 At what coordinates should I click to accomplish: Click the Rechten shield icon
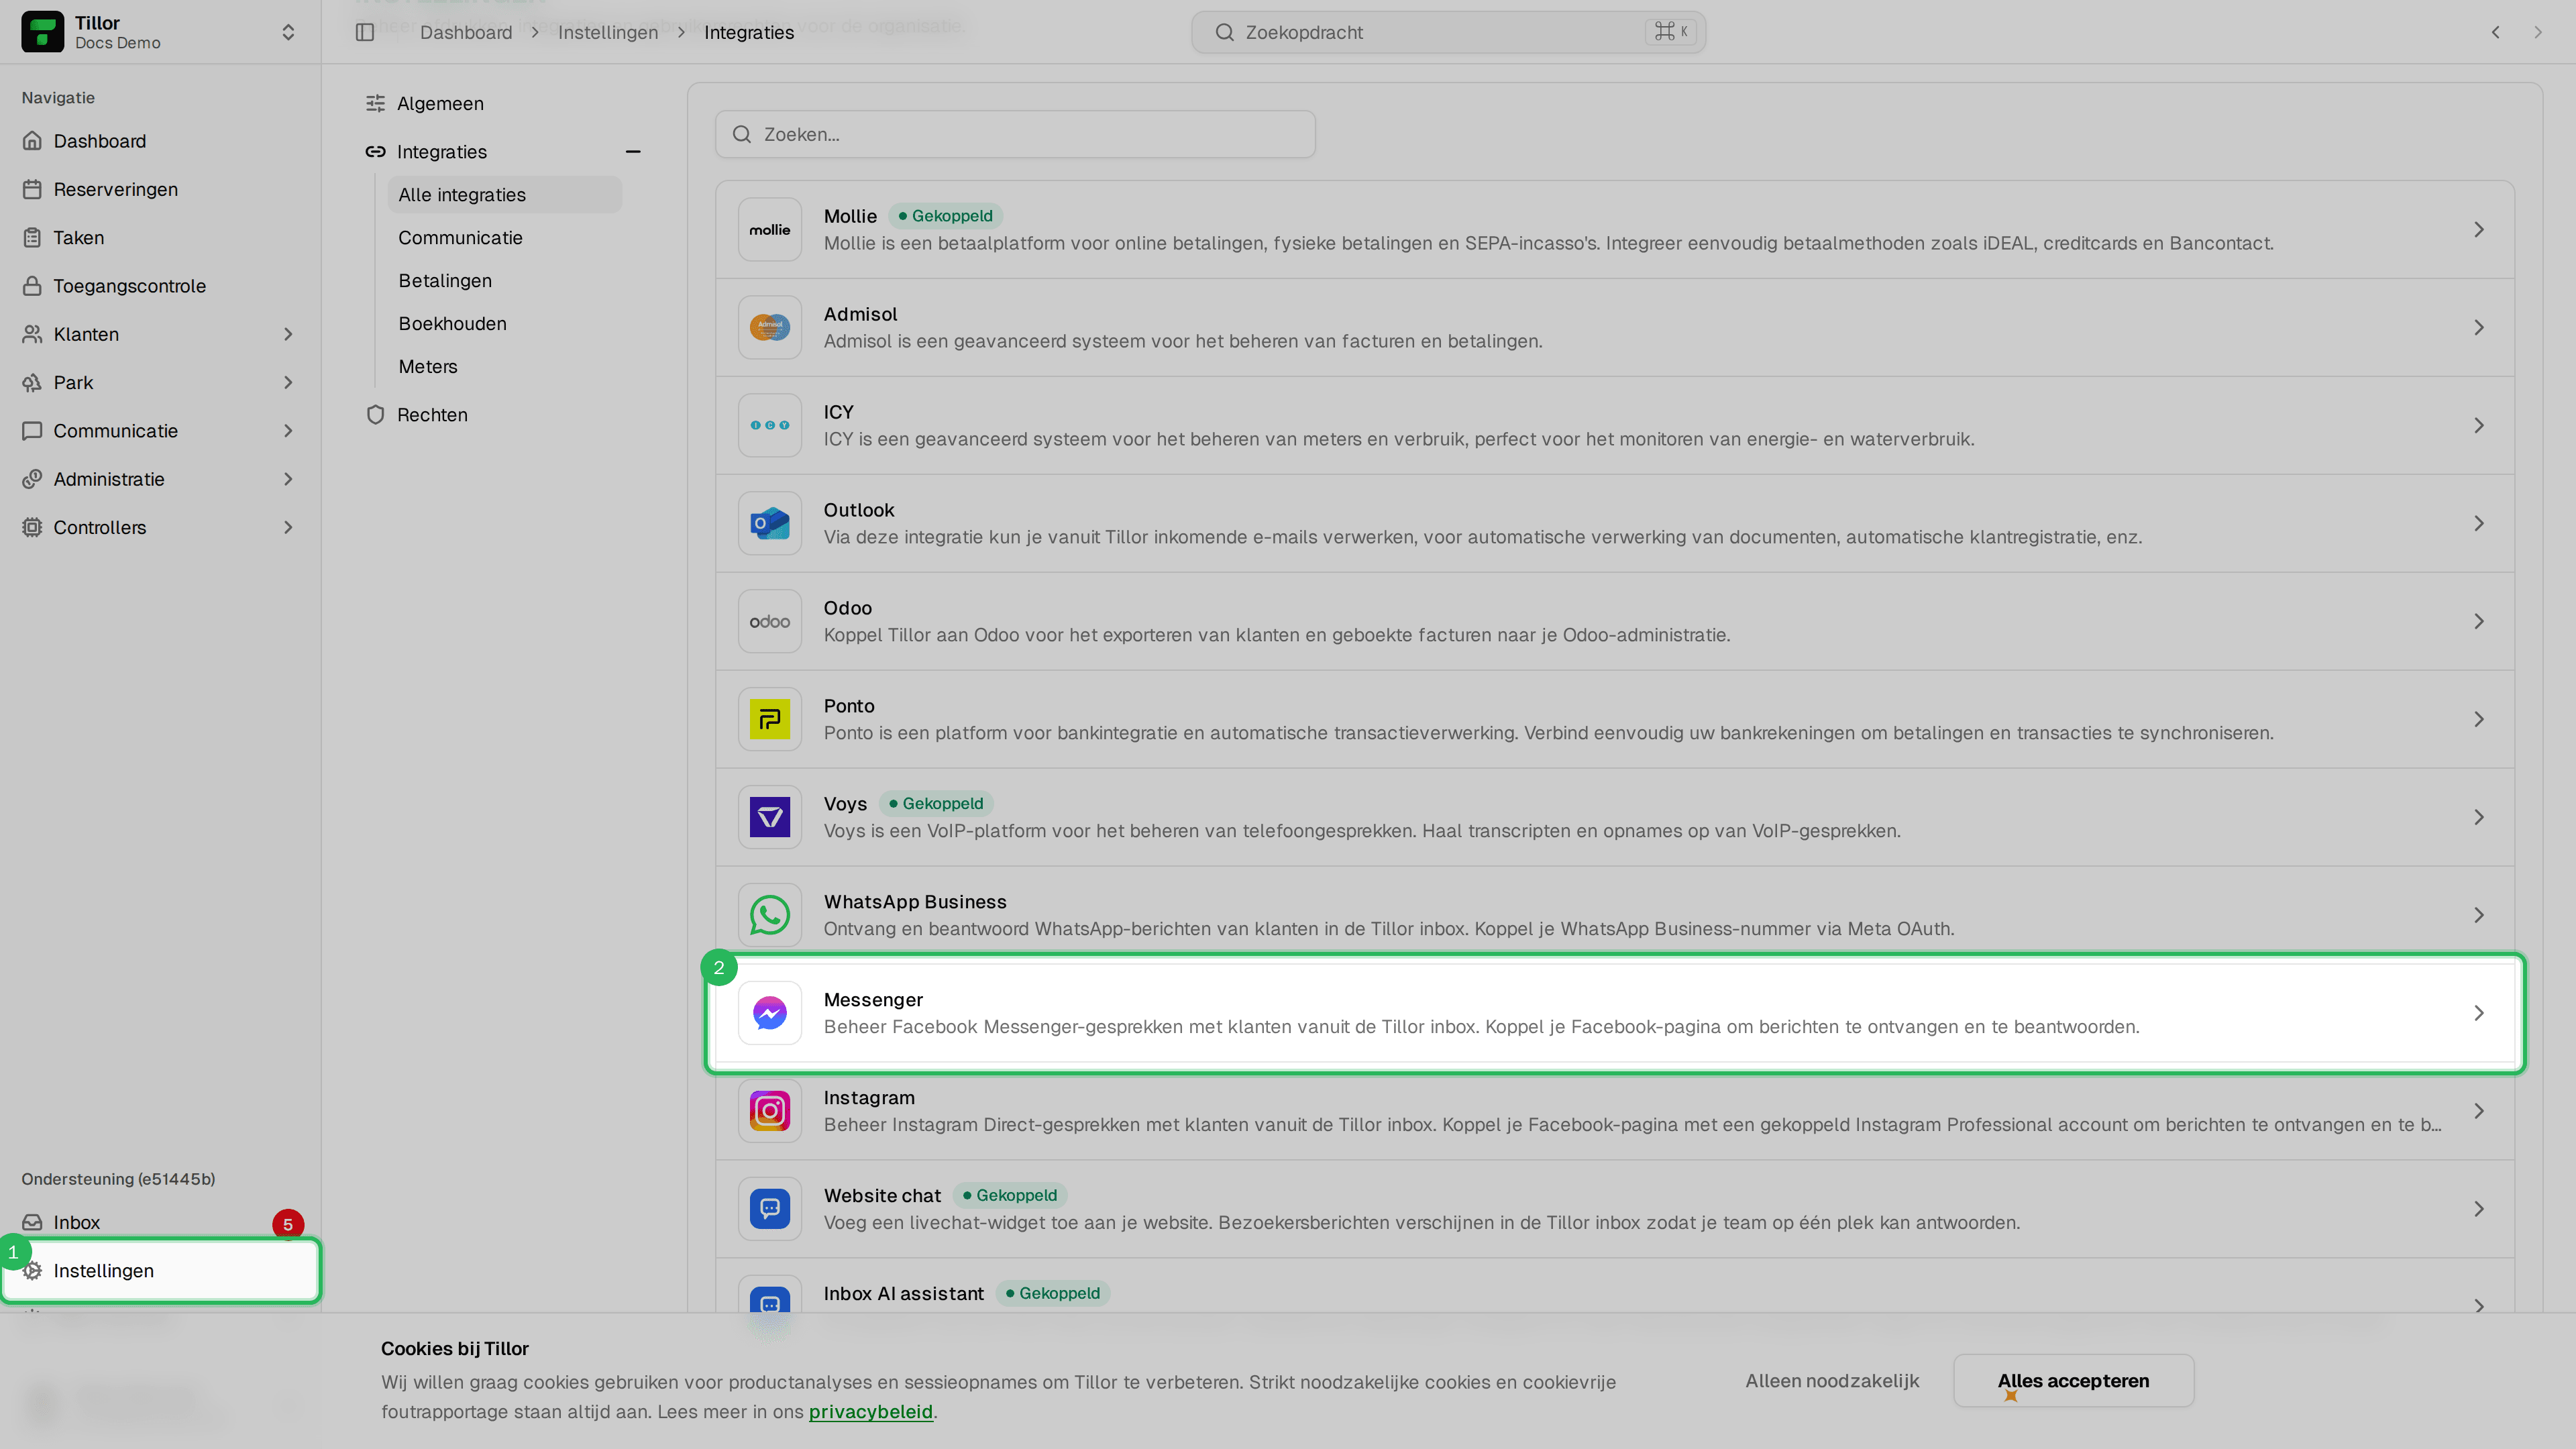click(x=375, y=414)
